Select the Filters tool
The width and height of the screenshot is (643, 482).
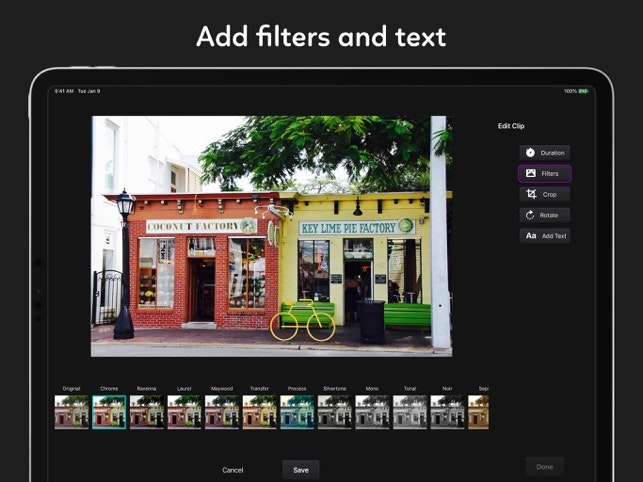tap(544, 173)
